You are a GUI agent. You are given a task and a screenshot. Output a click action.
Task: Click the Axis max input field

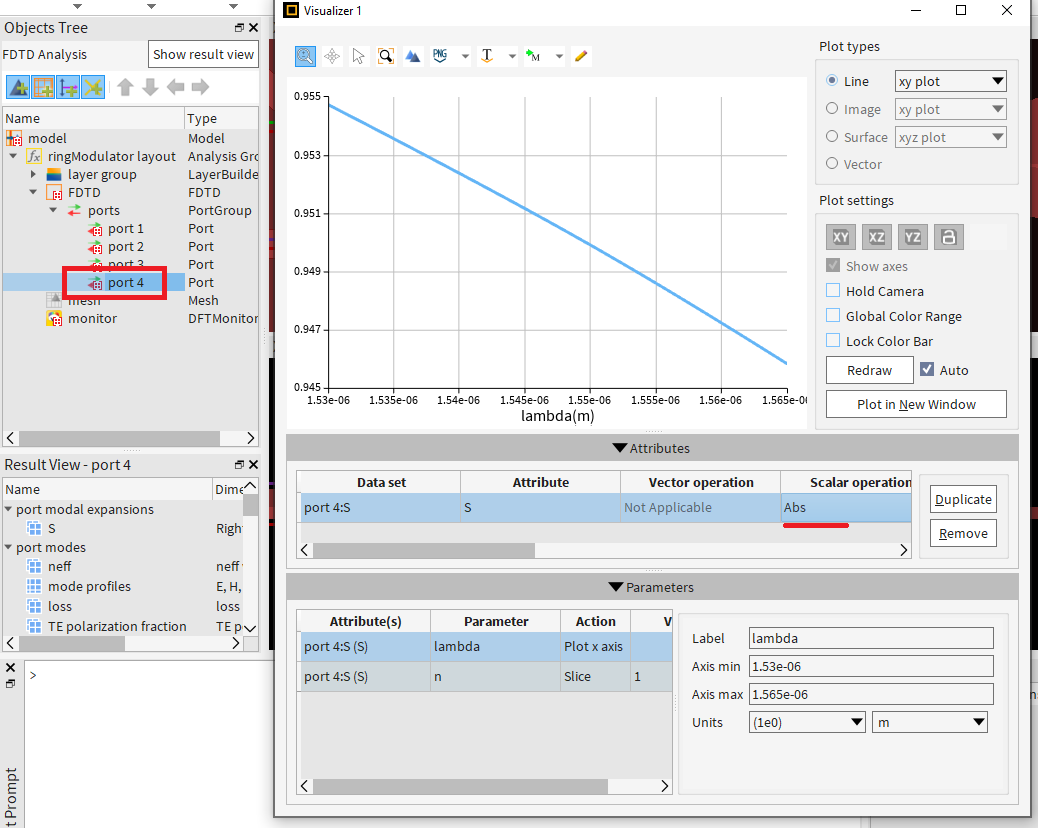coord(871,694)
